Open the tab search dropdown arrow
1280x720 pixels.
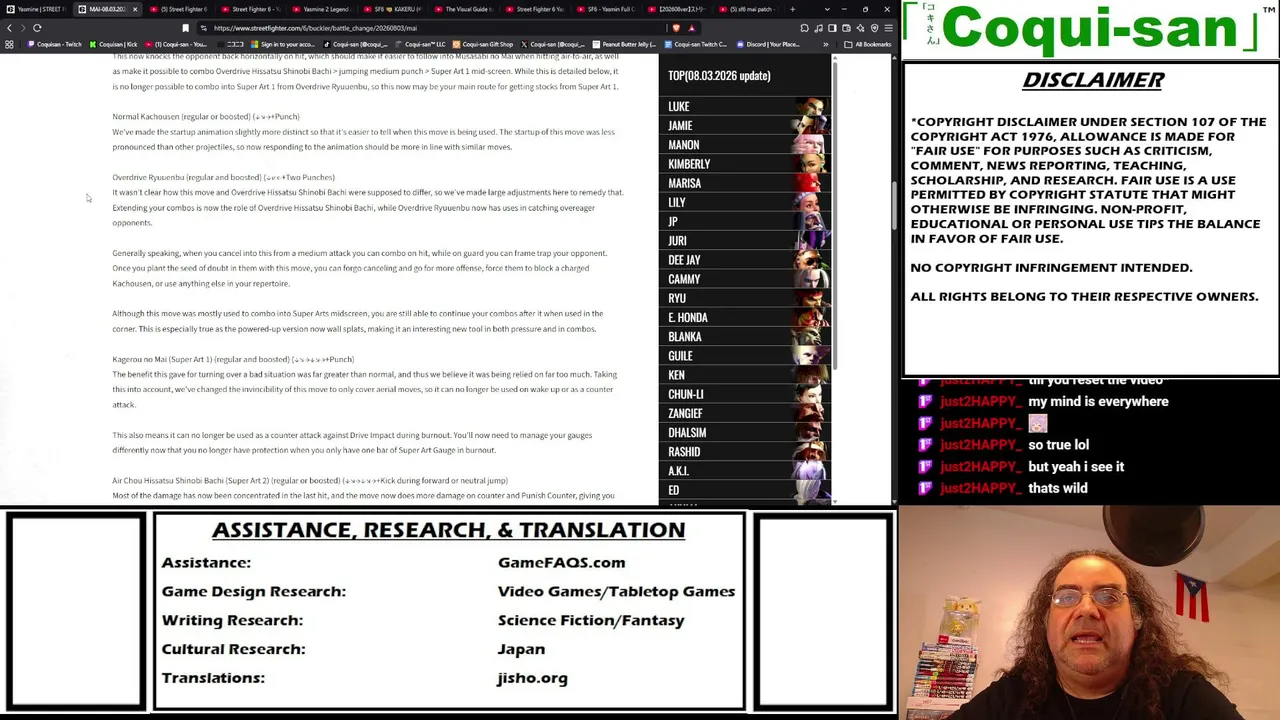(827, 9)
